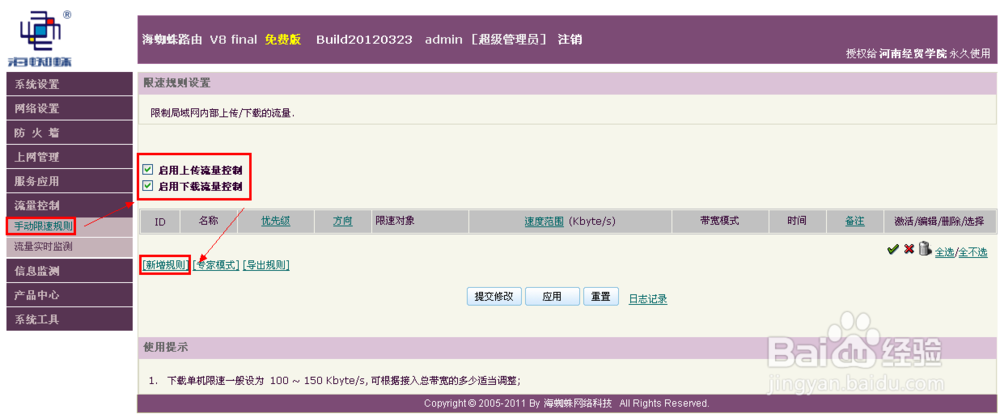Click the 海蜘蛛 logo at top left
This screenshot has height=418, width=1000.
point(40,38)
